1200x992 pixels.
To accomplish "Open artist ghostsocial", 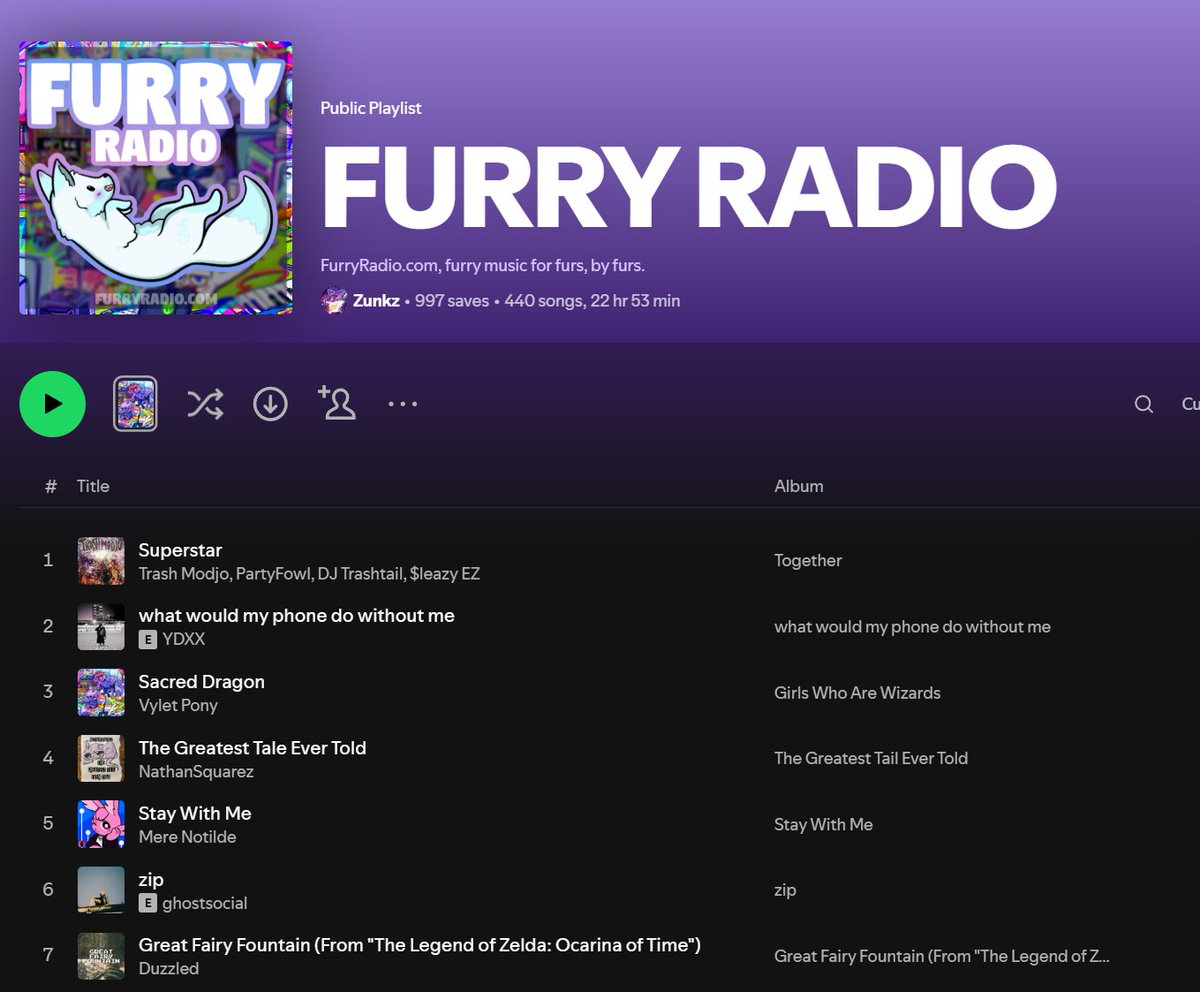I will click(x=204, y=903).
